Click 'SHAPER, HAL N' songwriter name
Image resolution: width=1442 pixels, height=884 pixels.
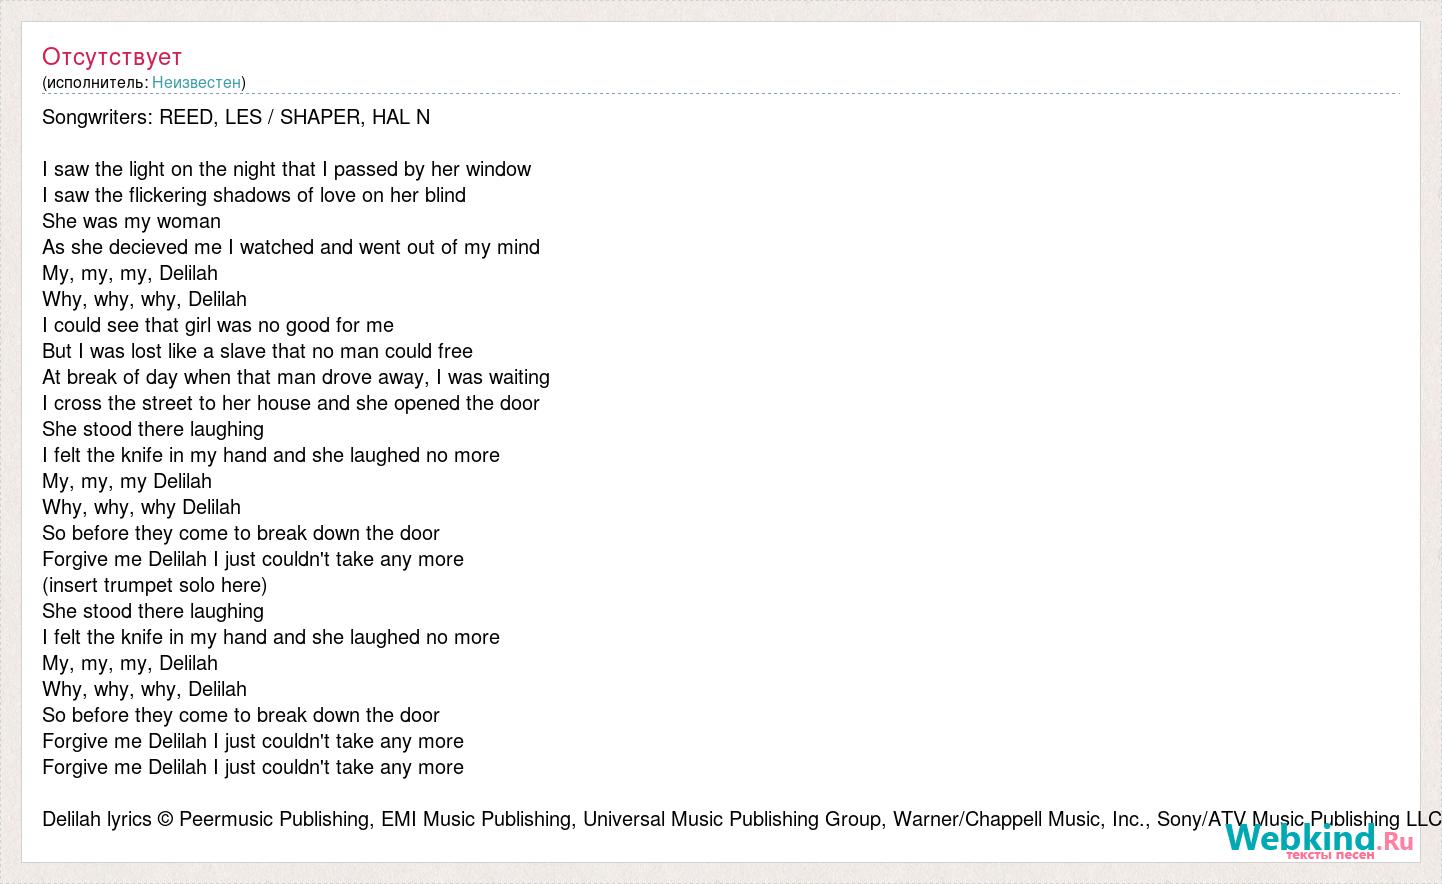click(x=355, y=117)
